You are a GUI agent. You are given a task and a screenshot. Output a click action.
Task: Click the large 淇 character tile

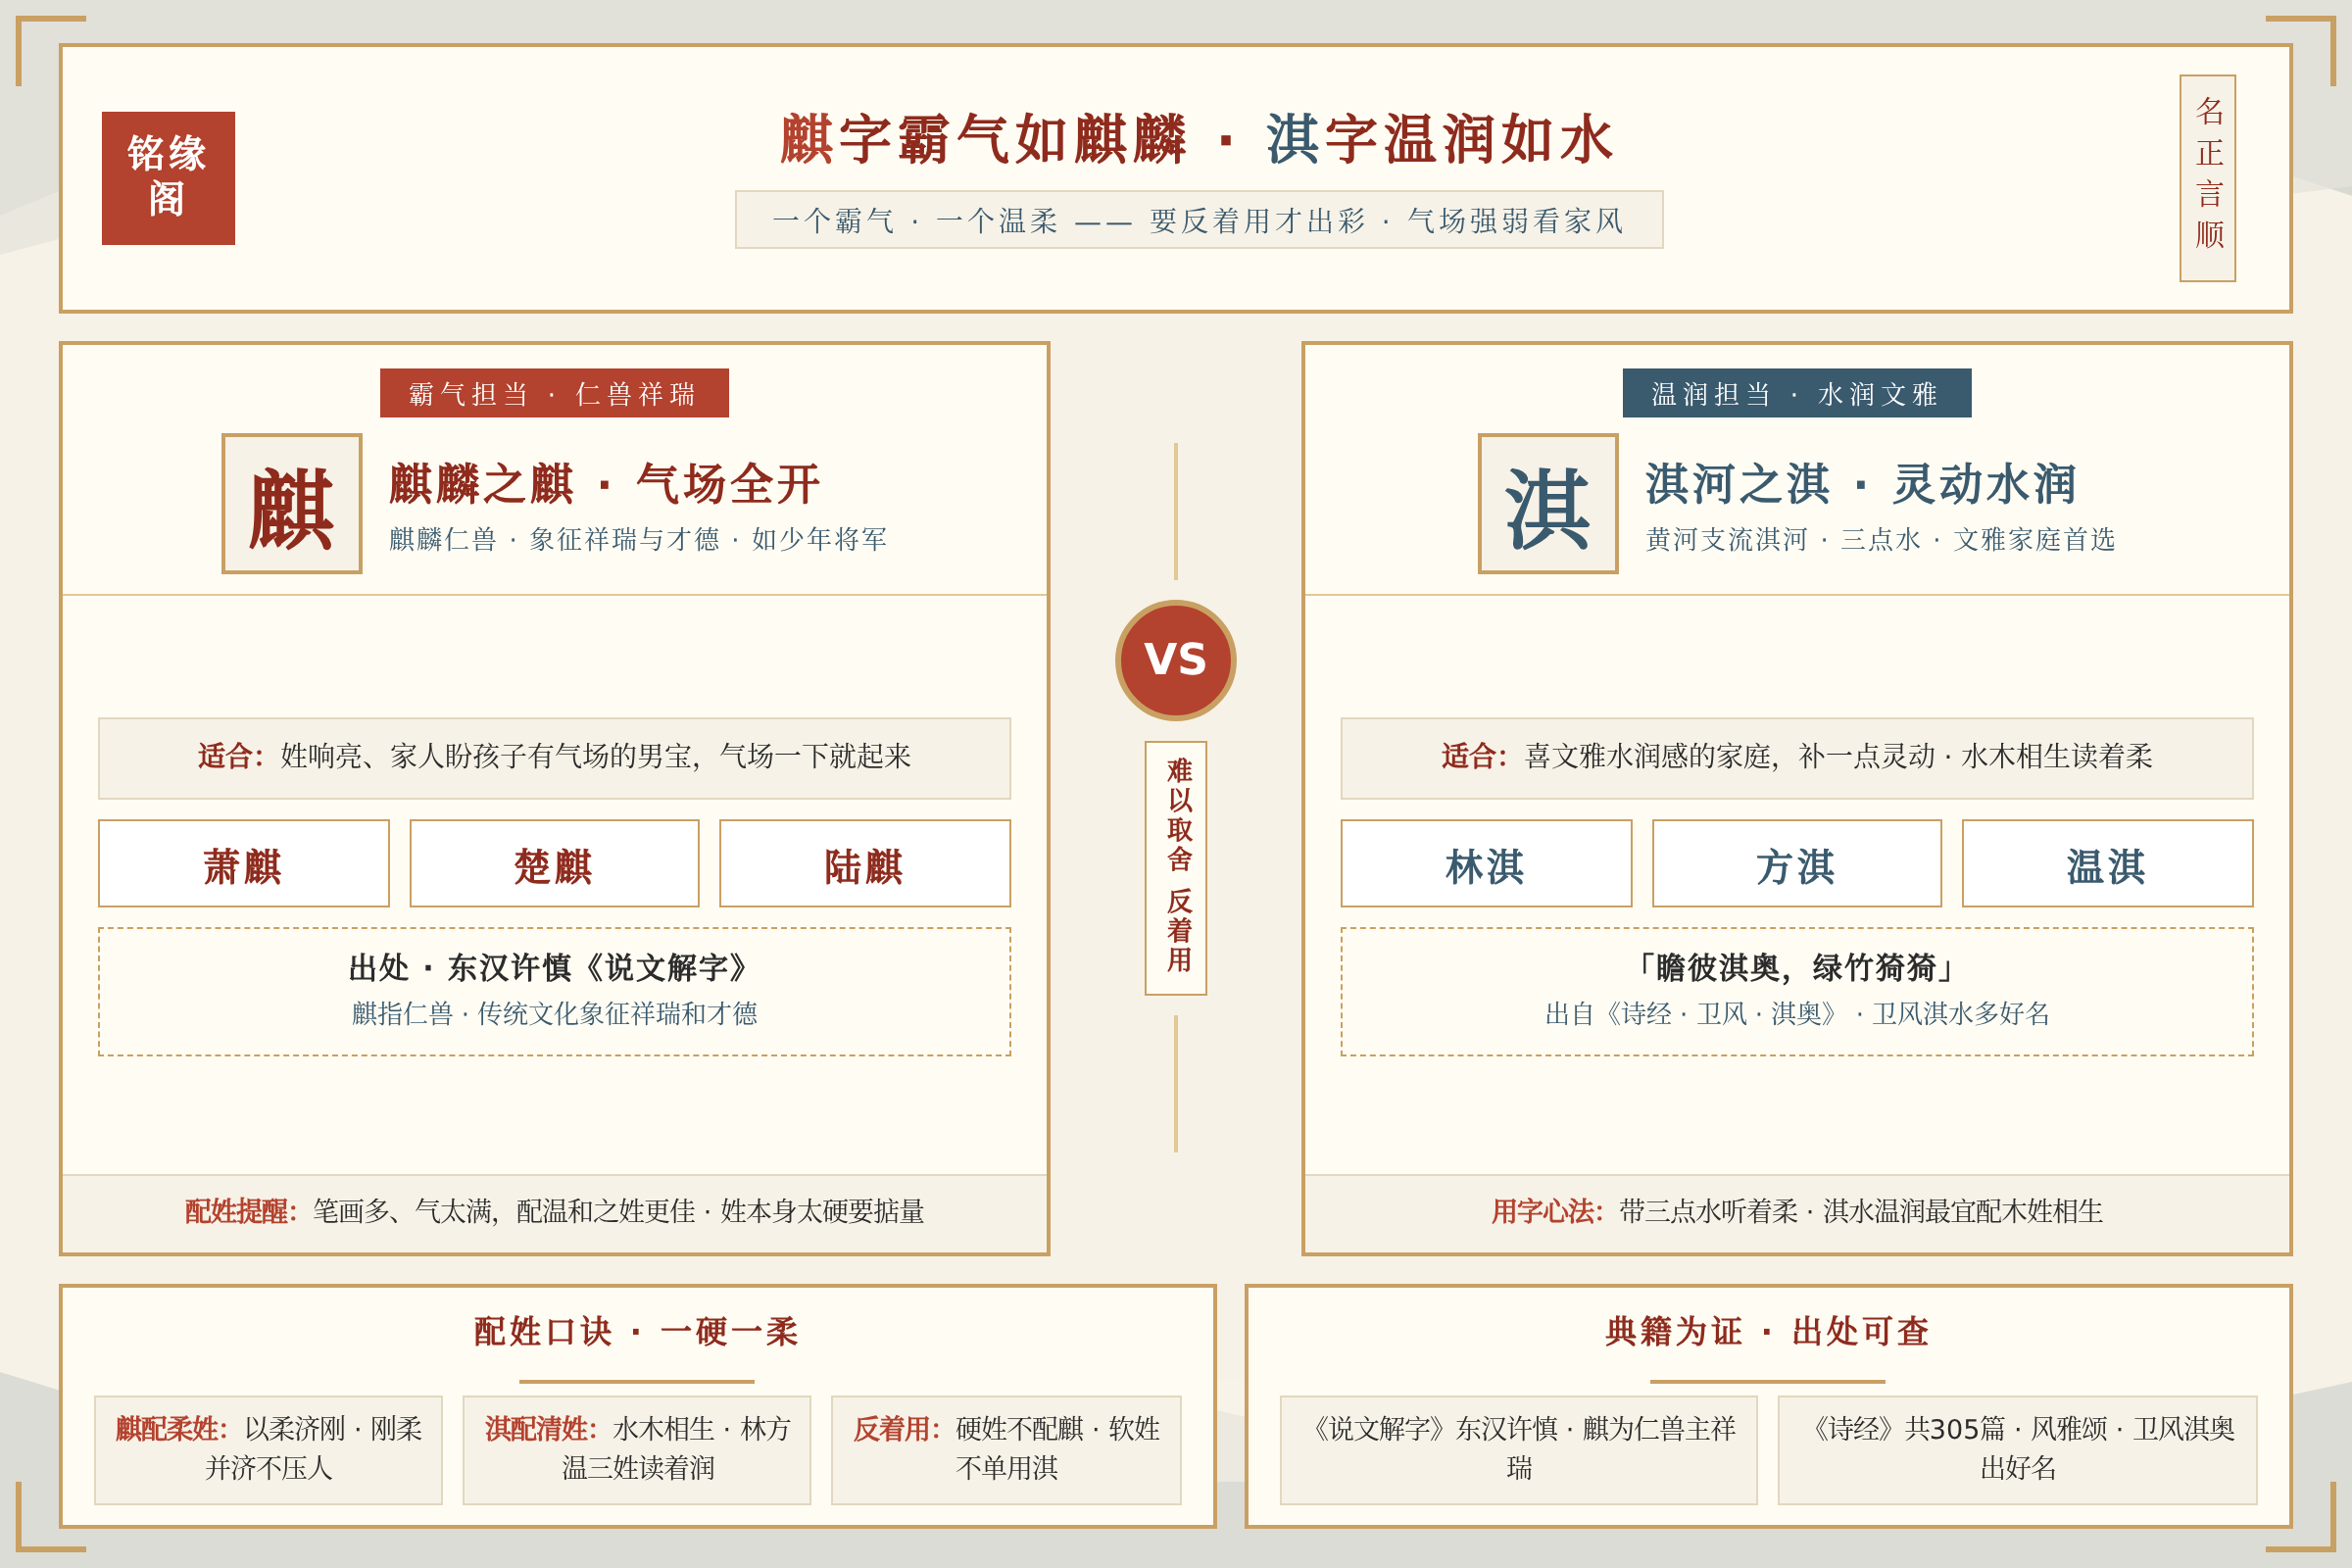coord(1547,504)
